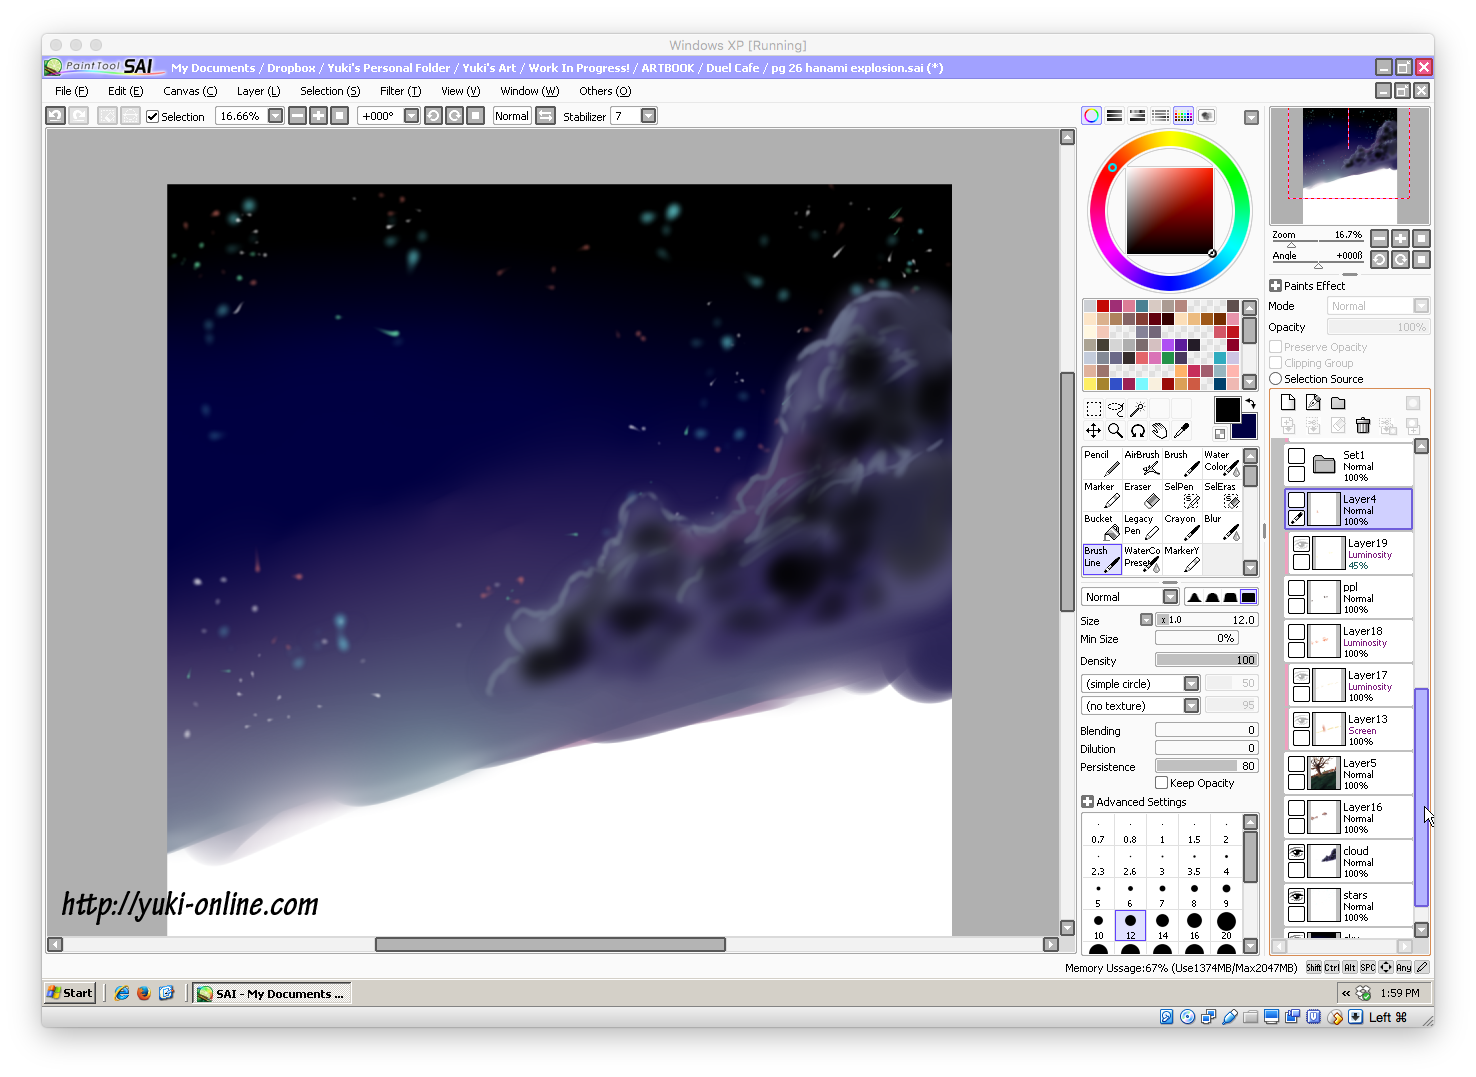
Task: Activate the SelEras selection eraser
Action: click(1221, 495)
